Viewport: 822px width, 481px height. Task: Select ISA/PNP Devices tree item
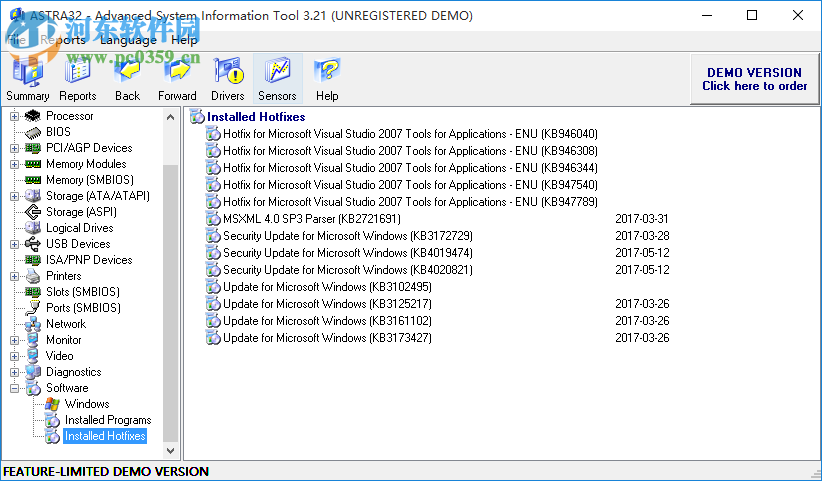(89, 260)
